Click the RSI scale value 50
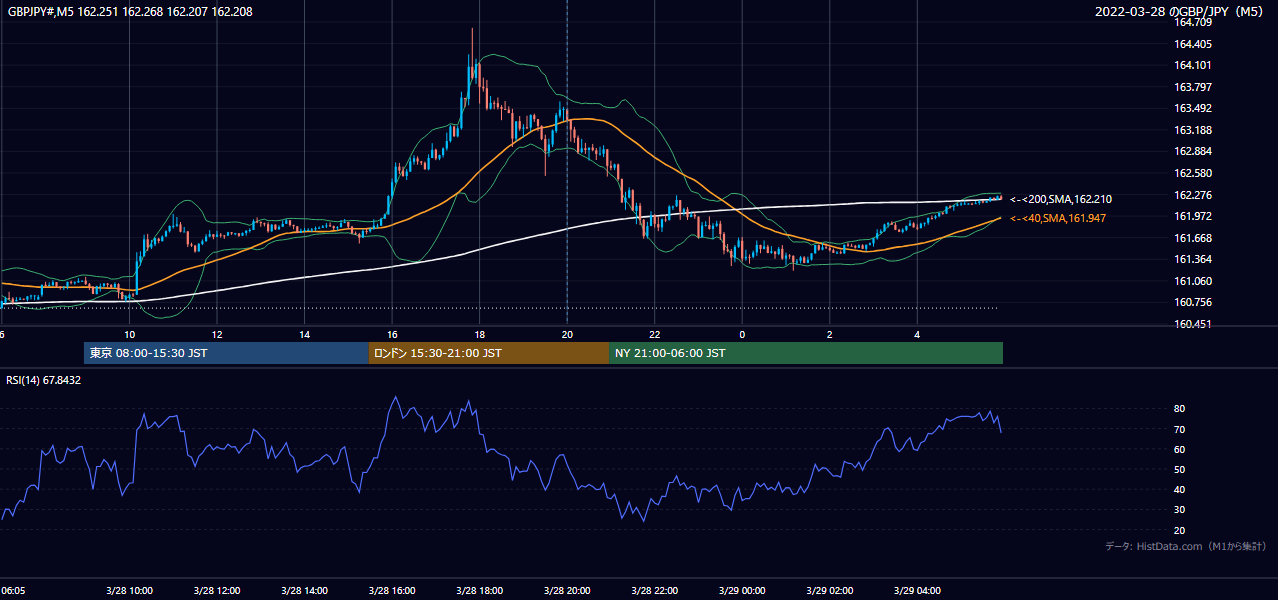 [x=1180, y=469]
